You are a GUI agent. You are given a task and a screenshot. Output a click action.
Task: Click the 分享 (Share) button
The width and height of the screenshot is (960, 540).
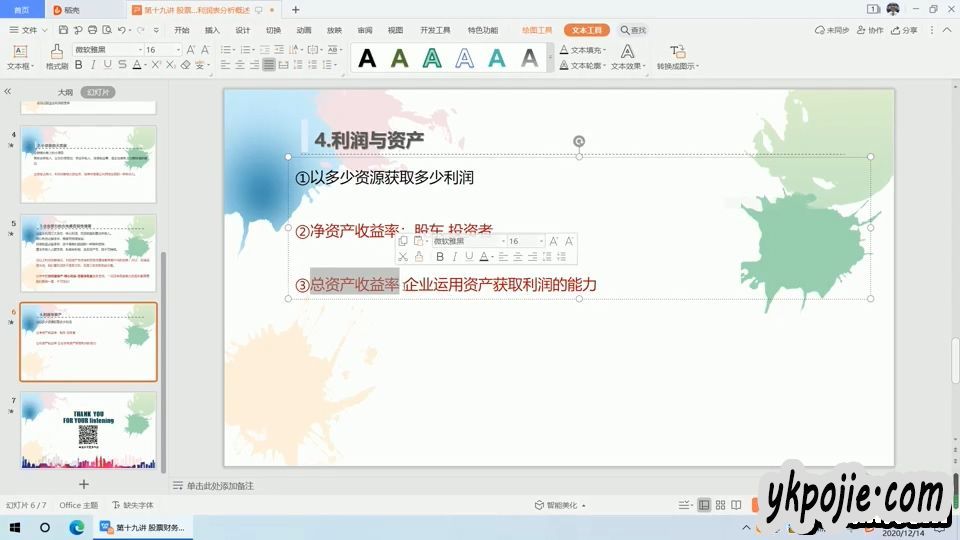click(904, 30)
